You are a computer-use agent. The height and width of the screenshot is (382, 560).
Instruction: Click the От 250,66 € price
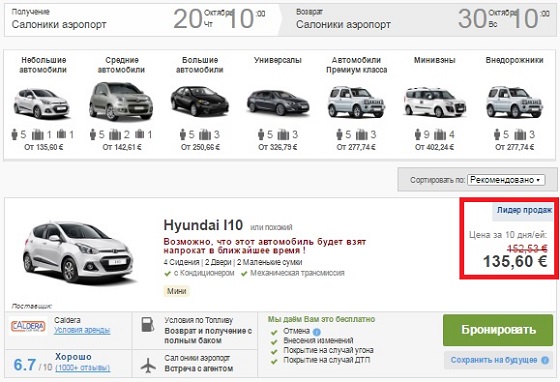tap(200, 147)
